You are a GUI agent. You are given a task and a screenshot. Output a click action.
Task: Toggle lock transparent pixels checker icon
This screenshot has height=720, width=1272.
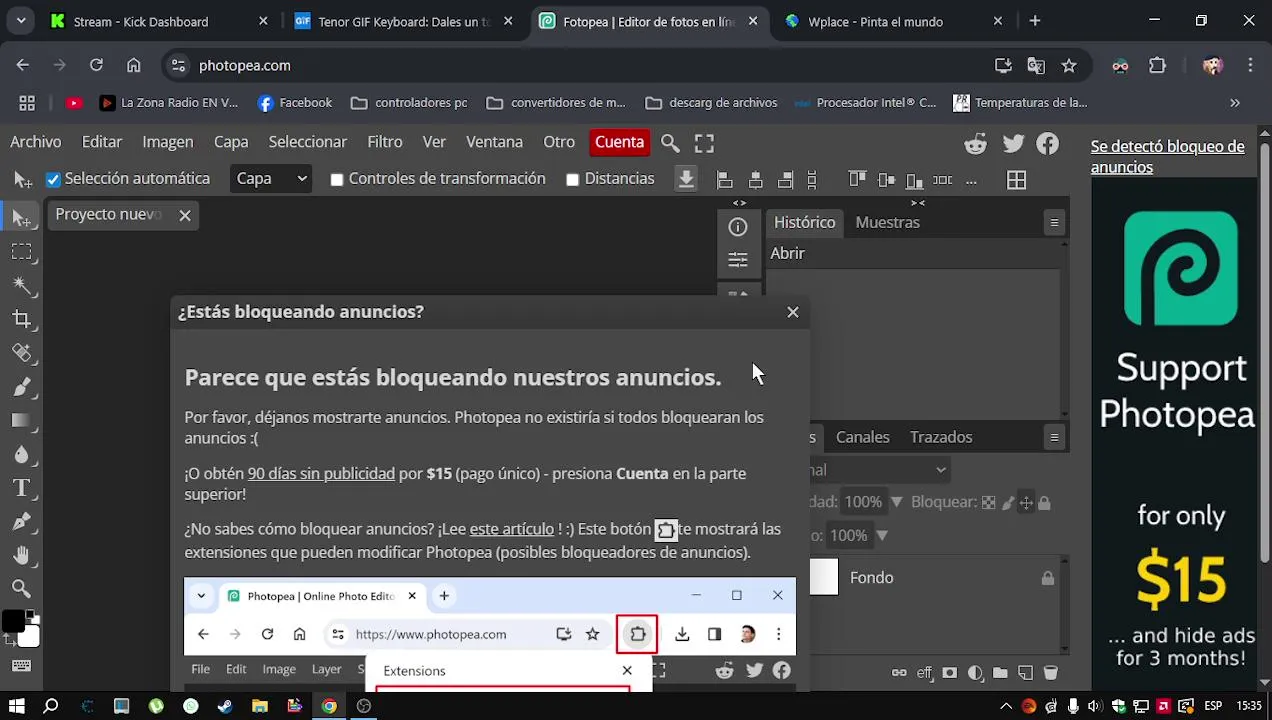click(x=988, y=503)
